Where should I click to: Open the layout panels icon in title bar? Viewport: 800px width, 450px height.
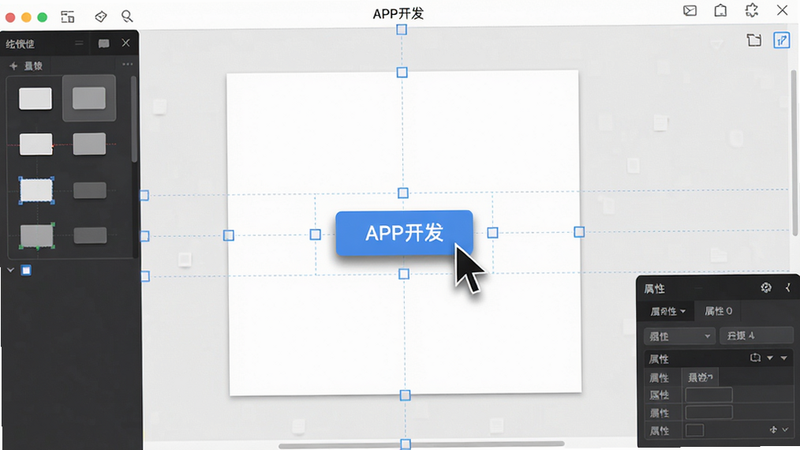(x=67, y=17)
